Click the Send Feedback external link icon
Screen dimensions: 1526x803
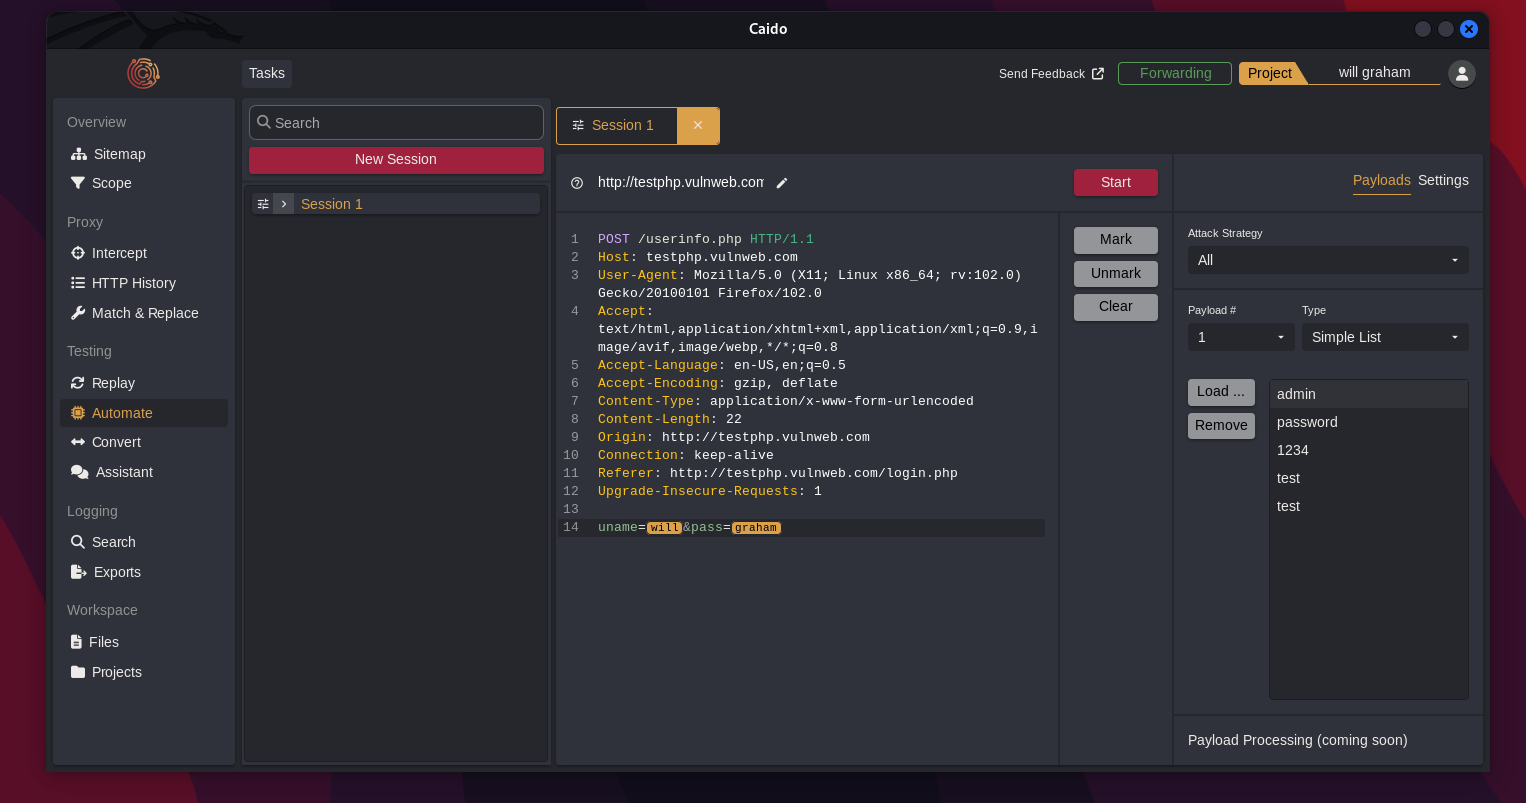pos(1098,74)
